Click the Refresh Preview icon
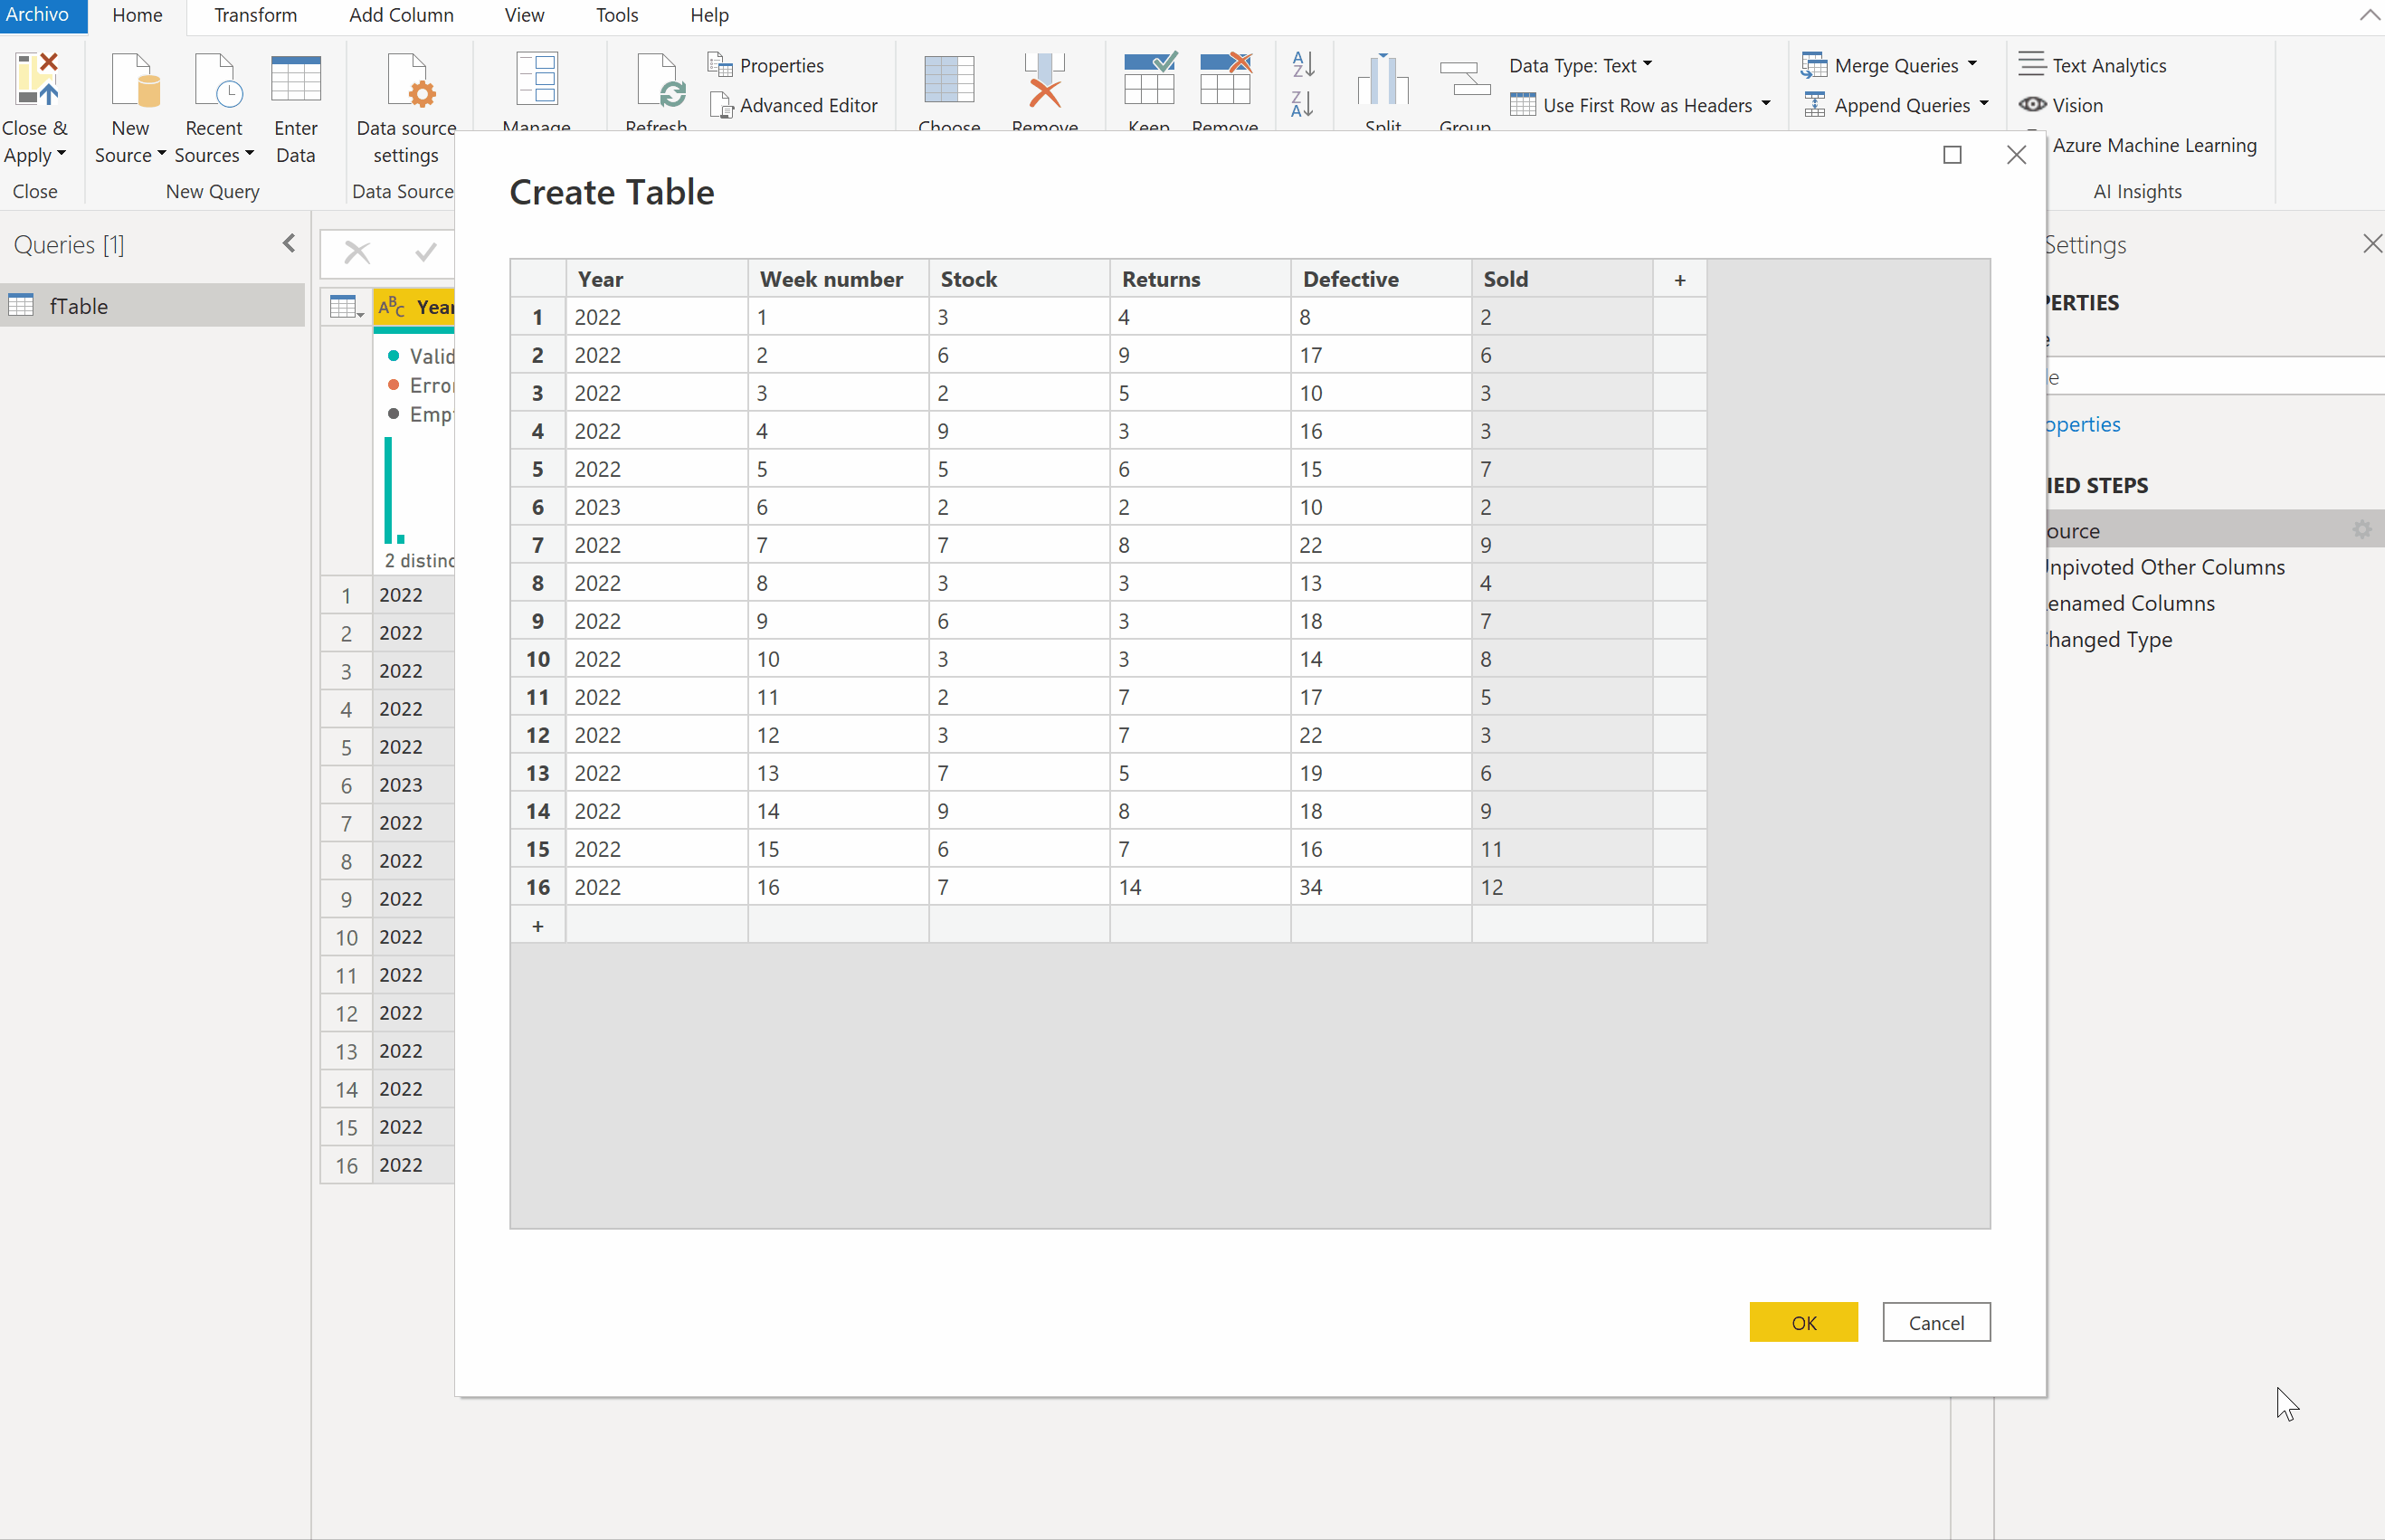Image resolution: width=2385 pixels, height=1540 pixels. 660,80
